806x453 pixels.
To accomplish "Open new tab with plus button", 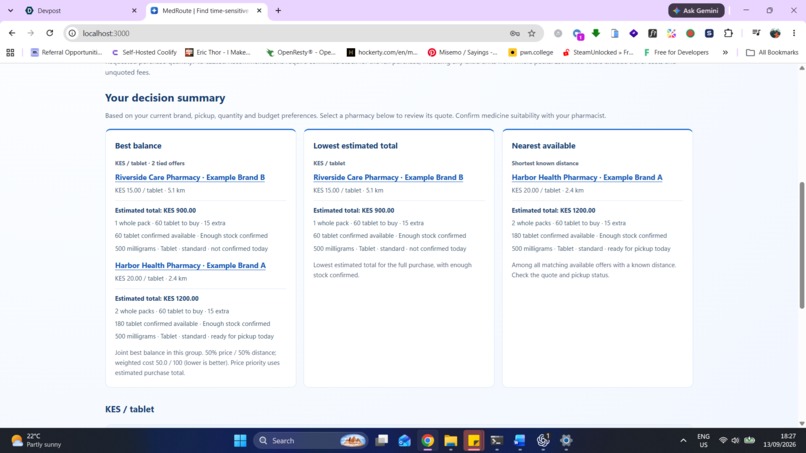I will (x=278, y=10).
